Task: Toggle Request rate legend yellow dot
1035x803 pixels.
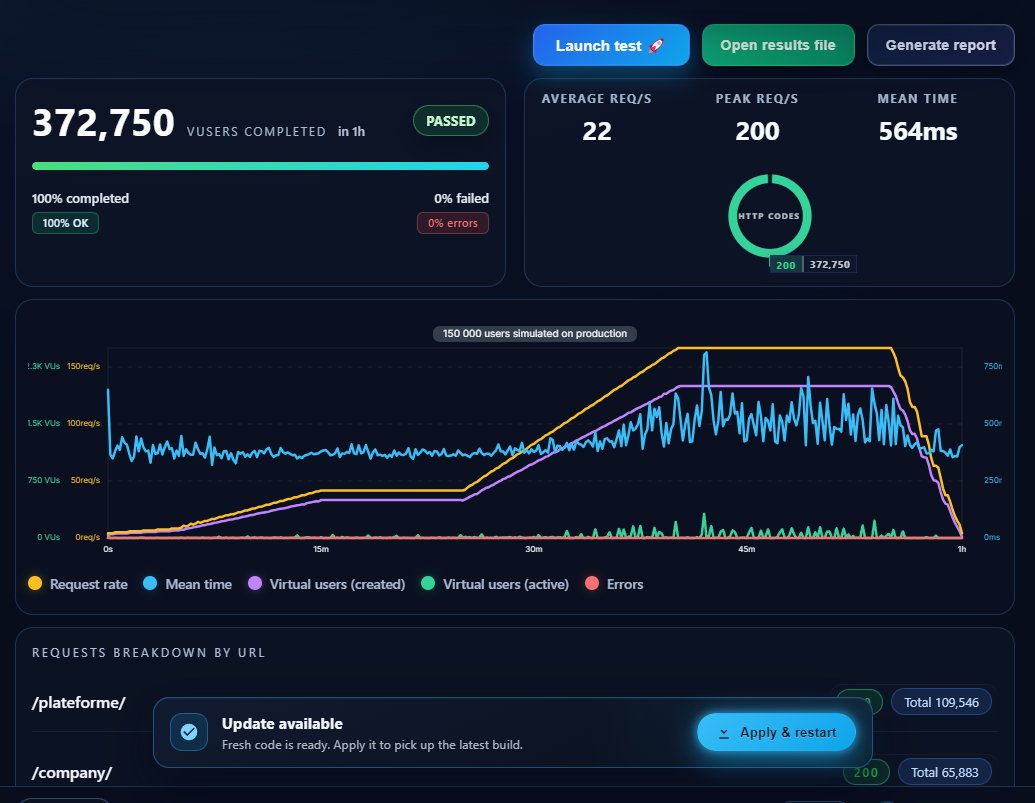Action: (35, 583)
